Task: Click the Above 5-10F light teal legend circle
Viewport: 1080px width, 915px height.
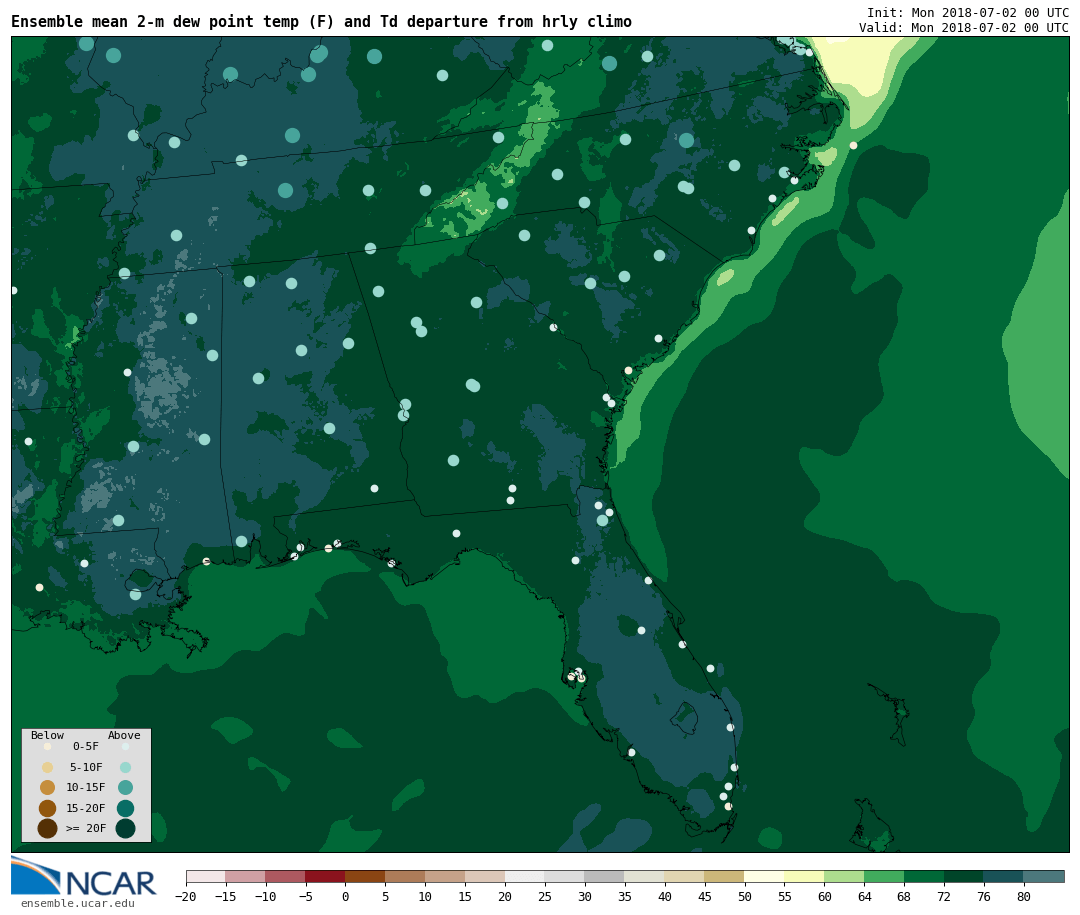Action: (125, 768)
